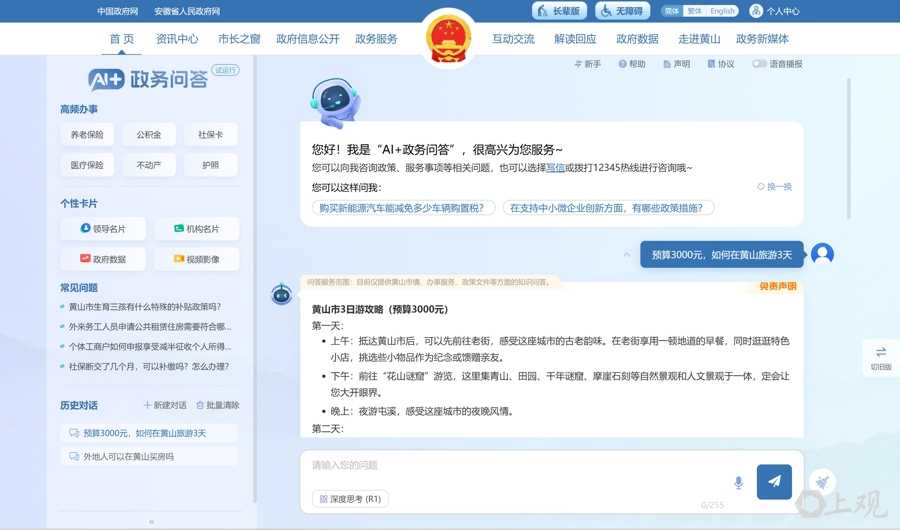The height and width of the screenshot is (530, 900).
Task: Click the 切旧版 switch version panel
Action: (880, 358)
